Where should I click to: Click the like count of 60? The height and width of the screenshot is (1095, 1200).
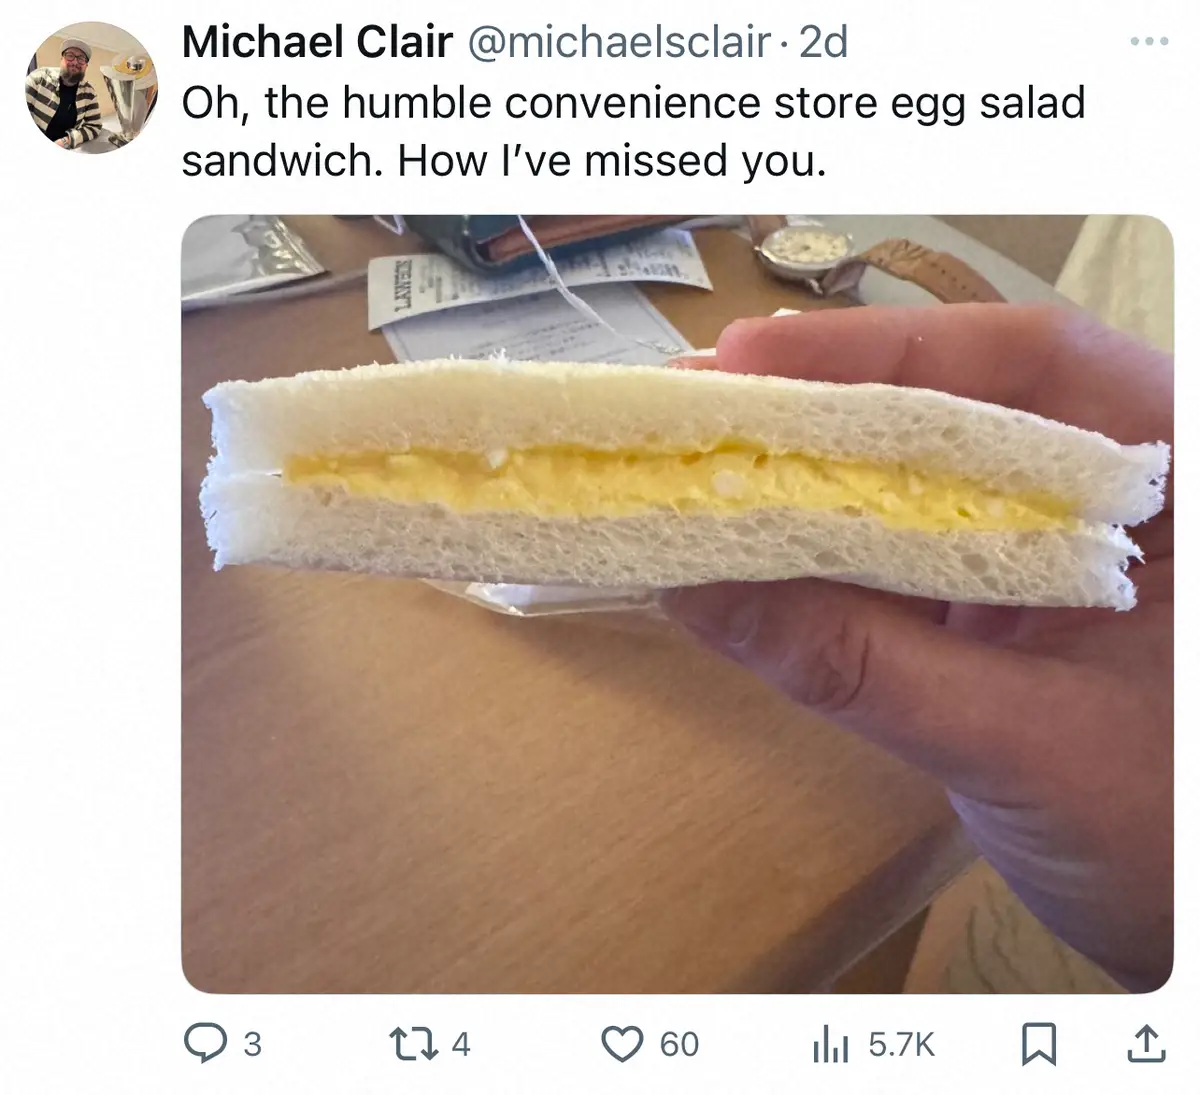(x=679, y=1044)
